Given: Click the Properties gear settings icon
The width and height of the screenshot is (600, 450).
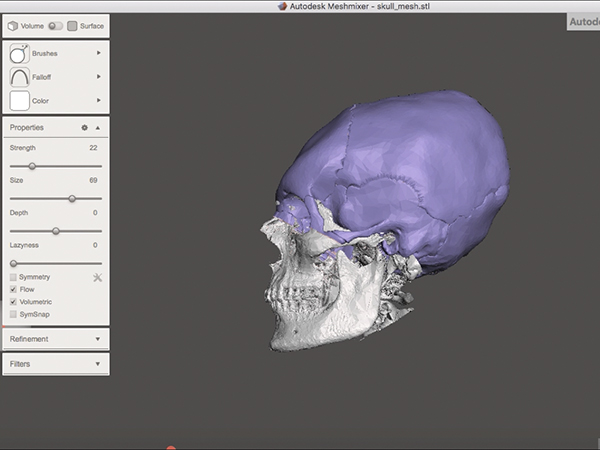Looking at the screenshot, I should pyautogui.click(x=85, y=128).
